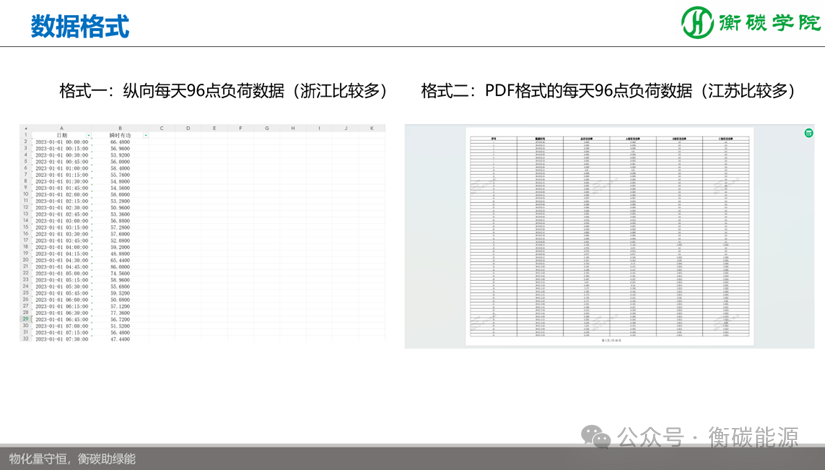825x470 pixels.
Task: Select column F header
Action: click(240, 128)
